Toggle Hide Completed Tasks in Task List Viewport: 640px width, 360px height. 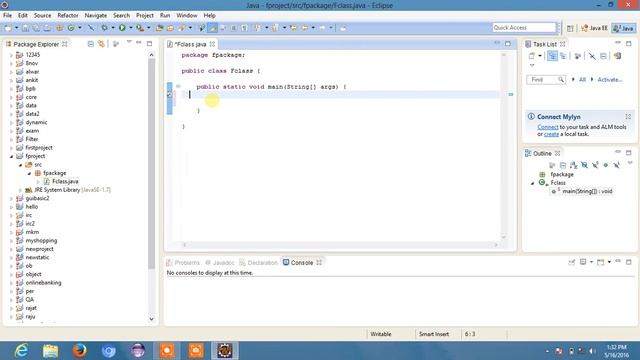coord(592,56)
